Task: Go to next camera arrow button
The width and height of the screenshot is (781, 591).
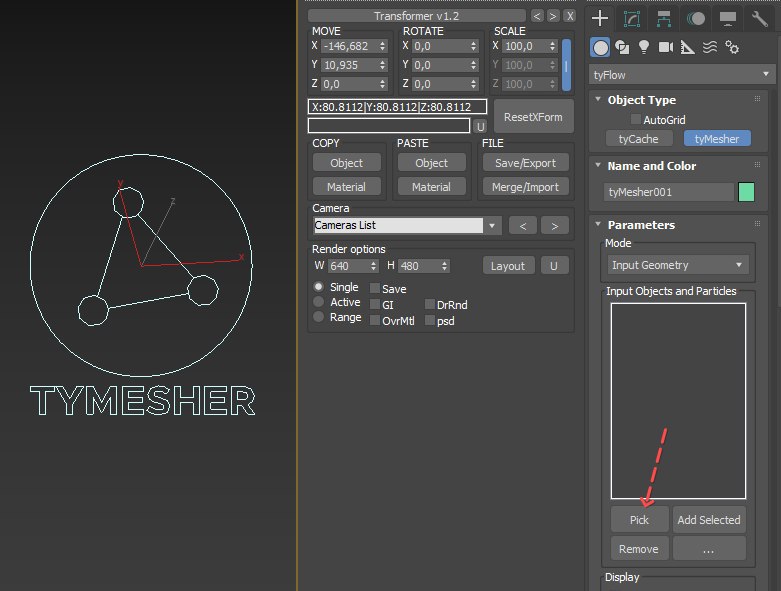Action: (554, 226)
